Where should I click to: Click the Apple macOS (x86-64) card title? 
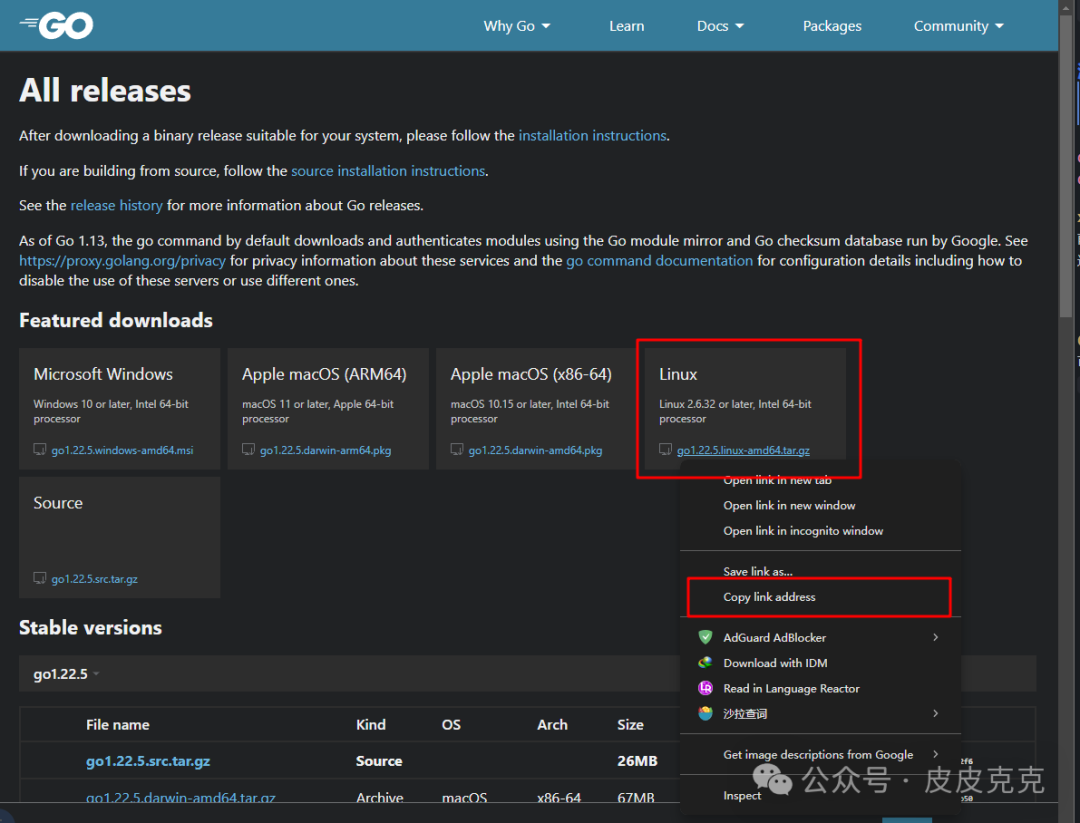click(531, 374)
